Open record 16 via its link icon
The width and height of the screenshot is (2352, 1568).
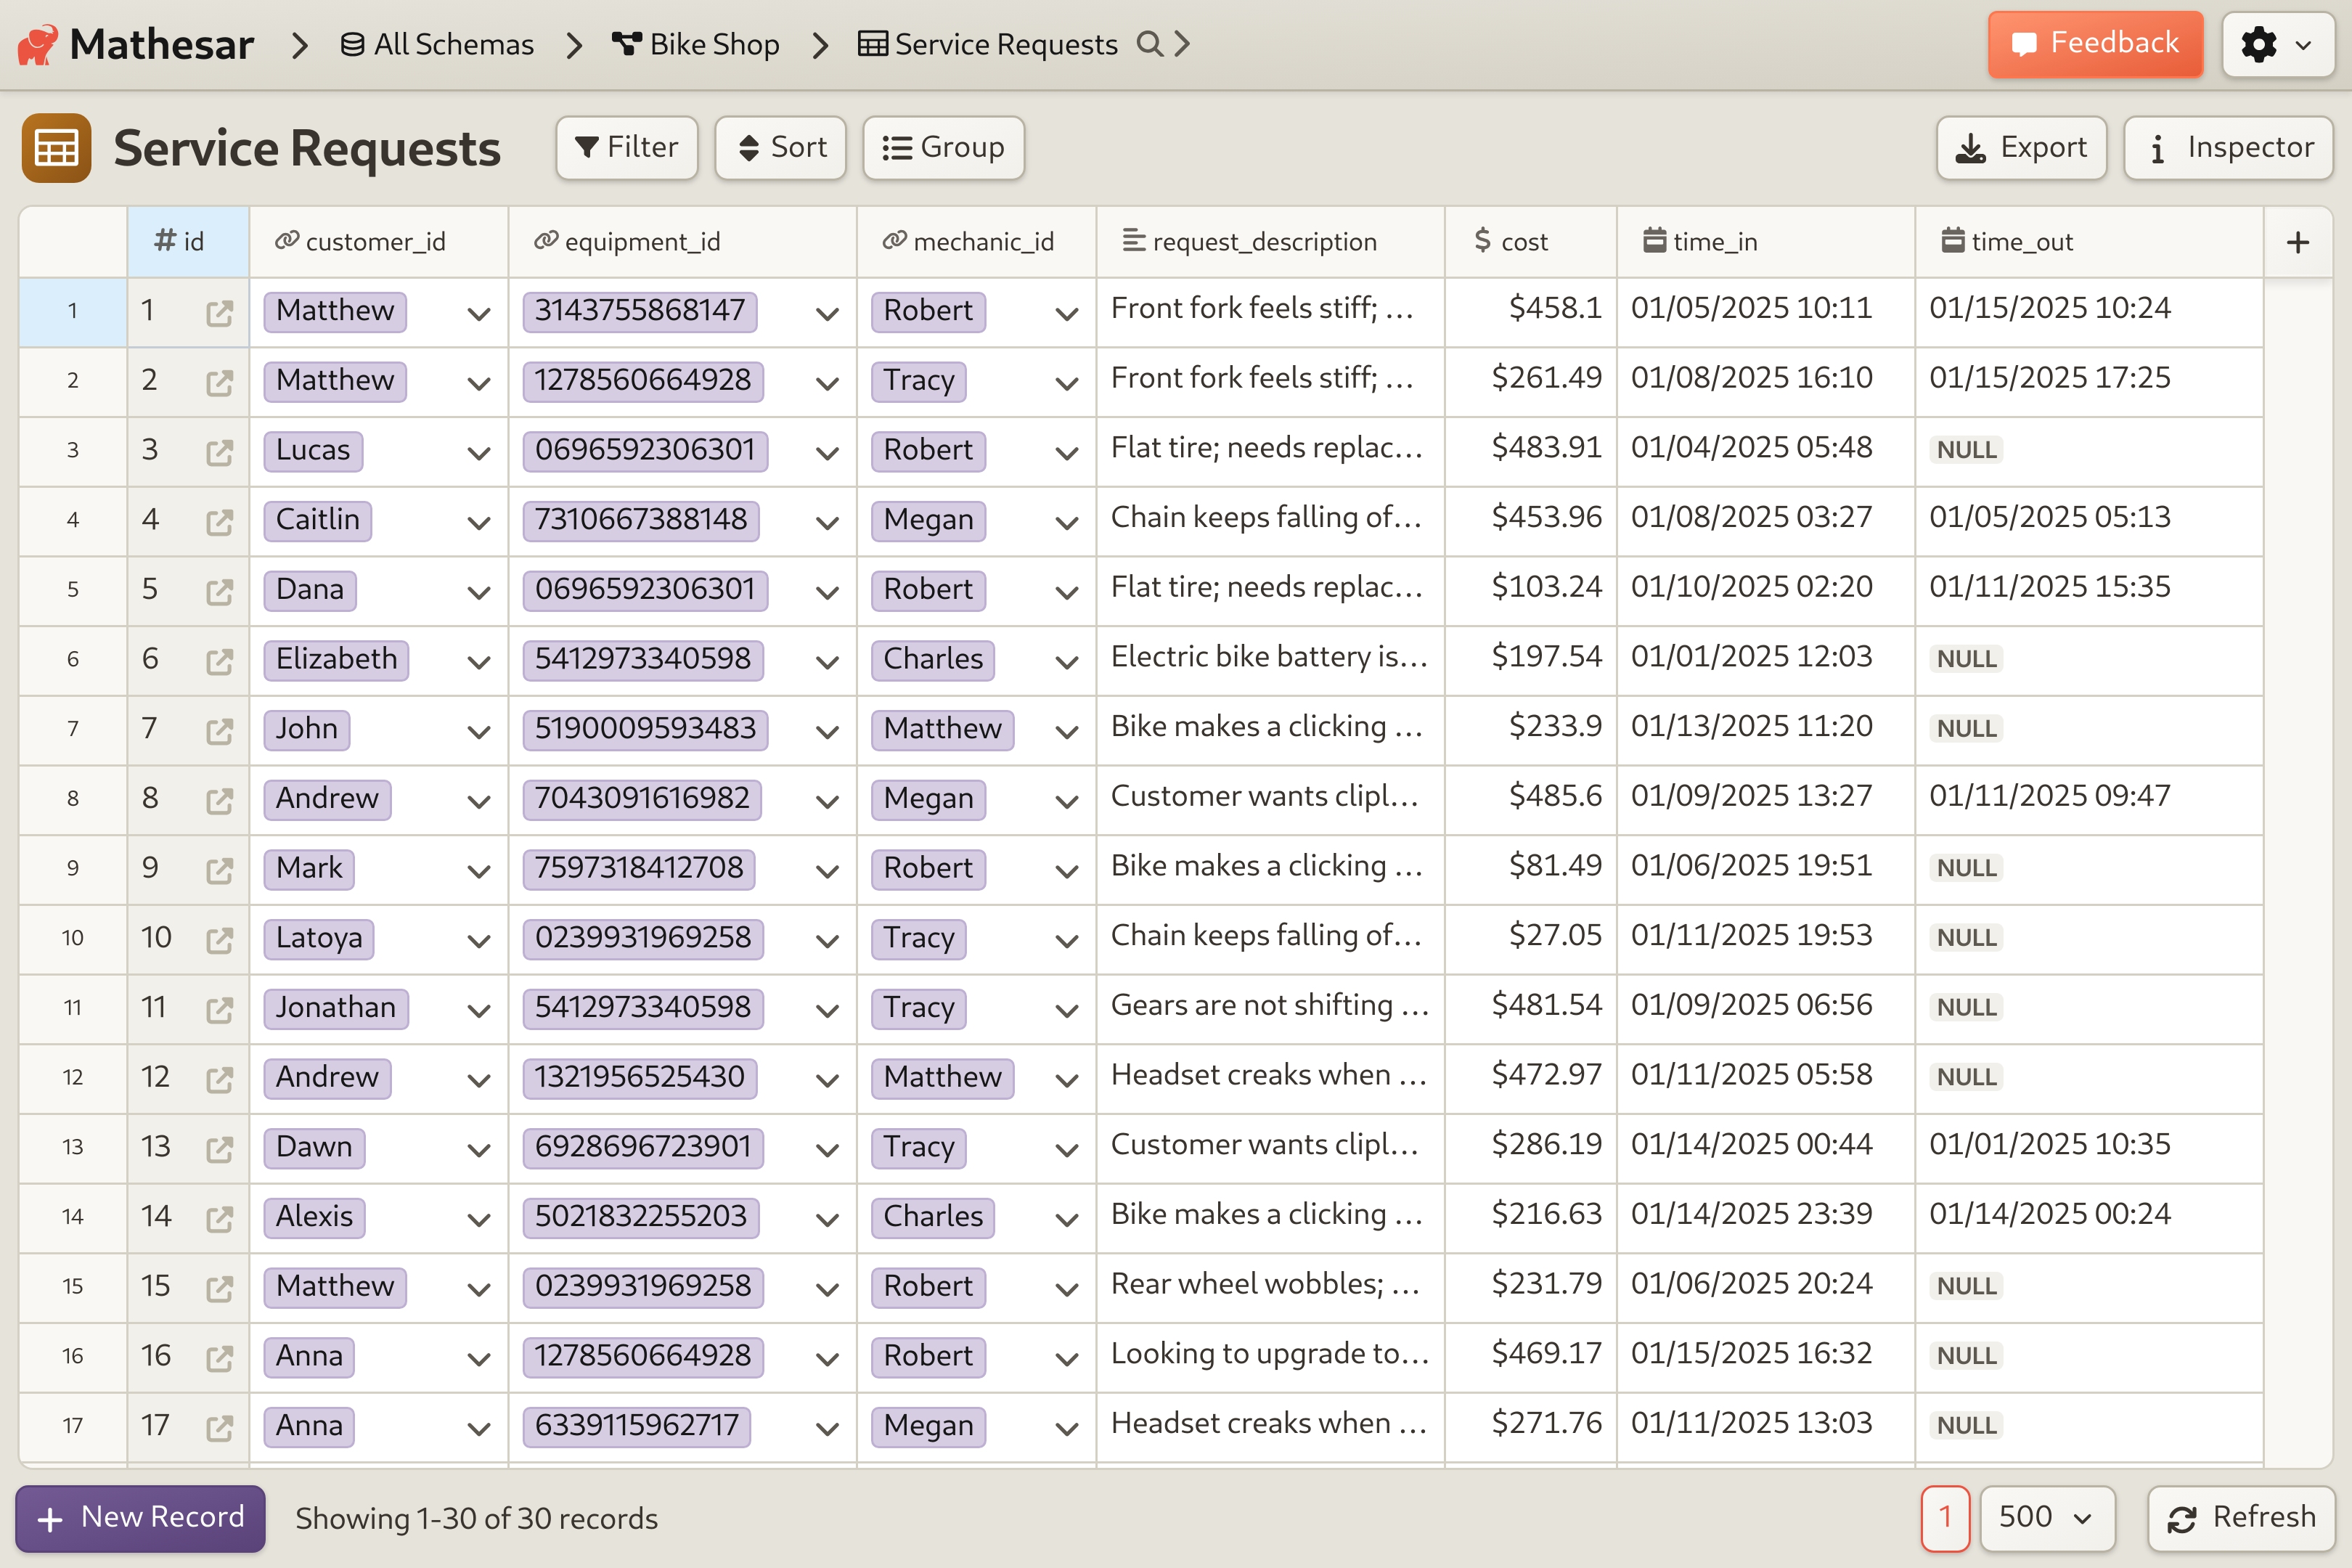click(219, 1358)
